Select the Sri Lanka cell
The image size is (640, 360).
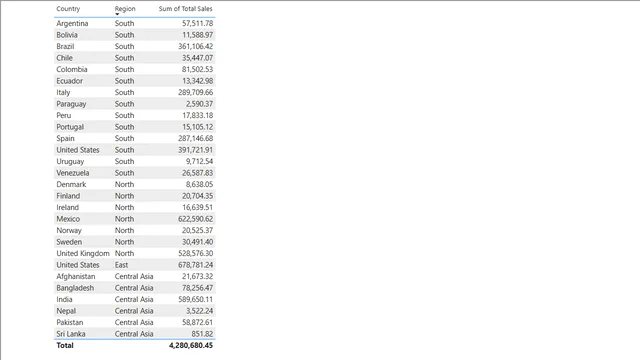[x=71, y=333]
